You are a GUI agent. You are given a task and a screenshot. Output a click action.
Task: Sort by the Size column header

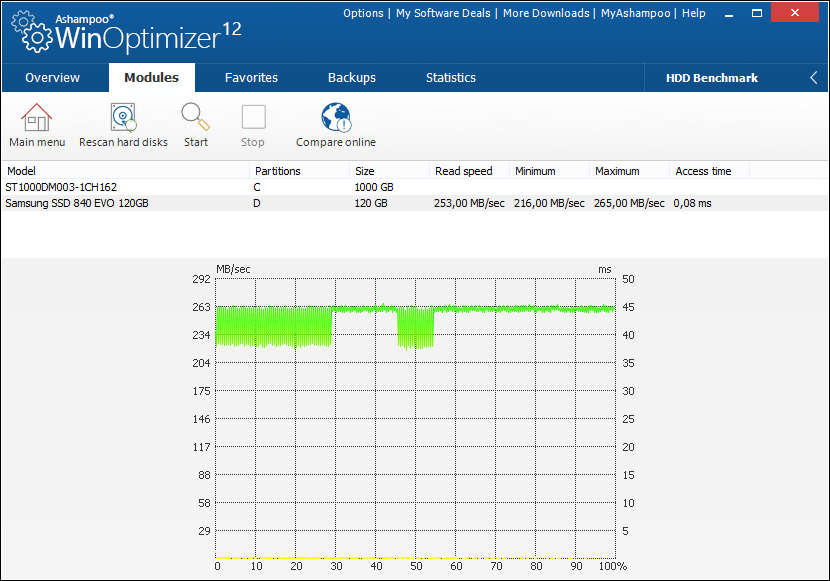[389, 171]
